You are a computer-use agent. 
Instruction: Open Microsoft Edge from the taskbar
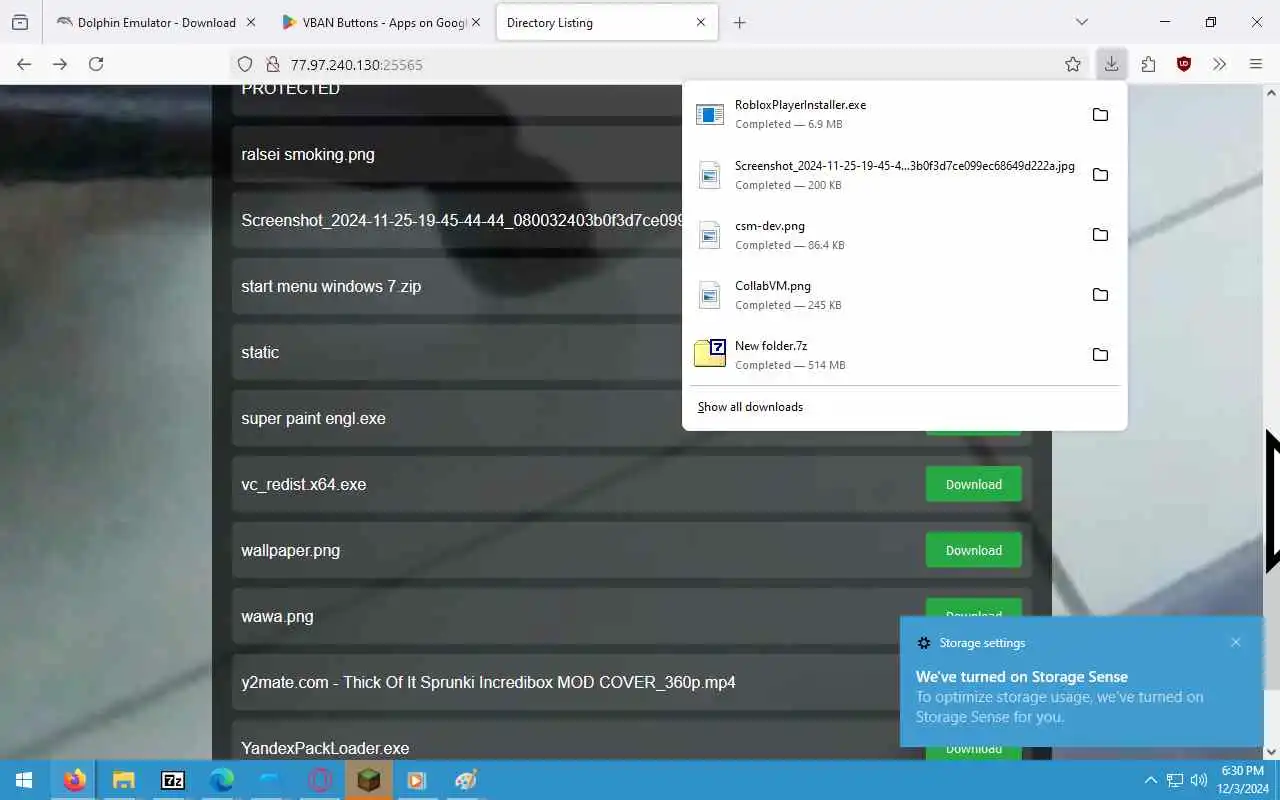click(x=221, y=780)
